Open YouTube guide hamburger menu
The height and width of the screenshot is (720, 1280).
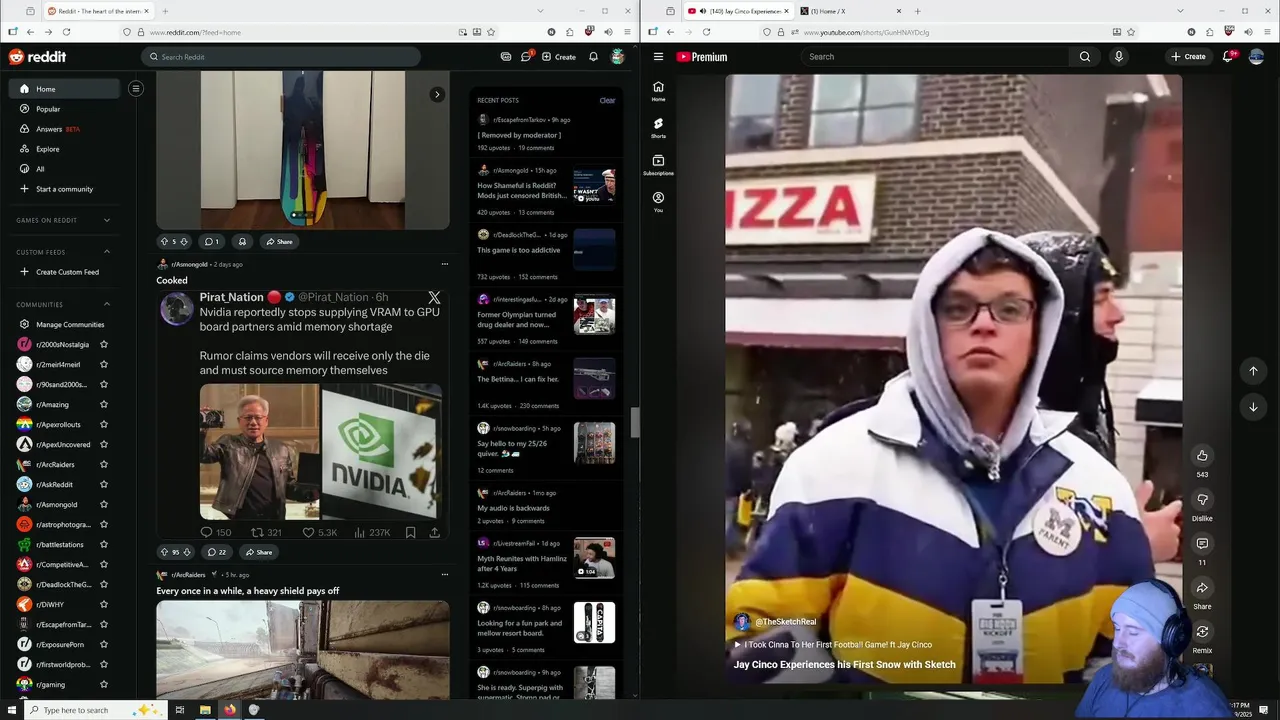click(x=658, y=57)
